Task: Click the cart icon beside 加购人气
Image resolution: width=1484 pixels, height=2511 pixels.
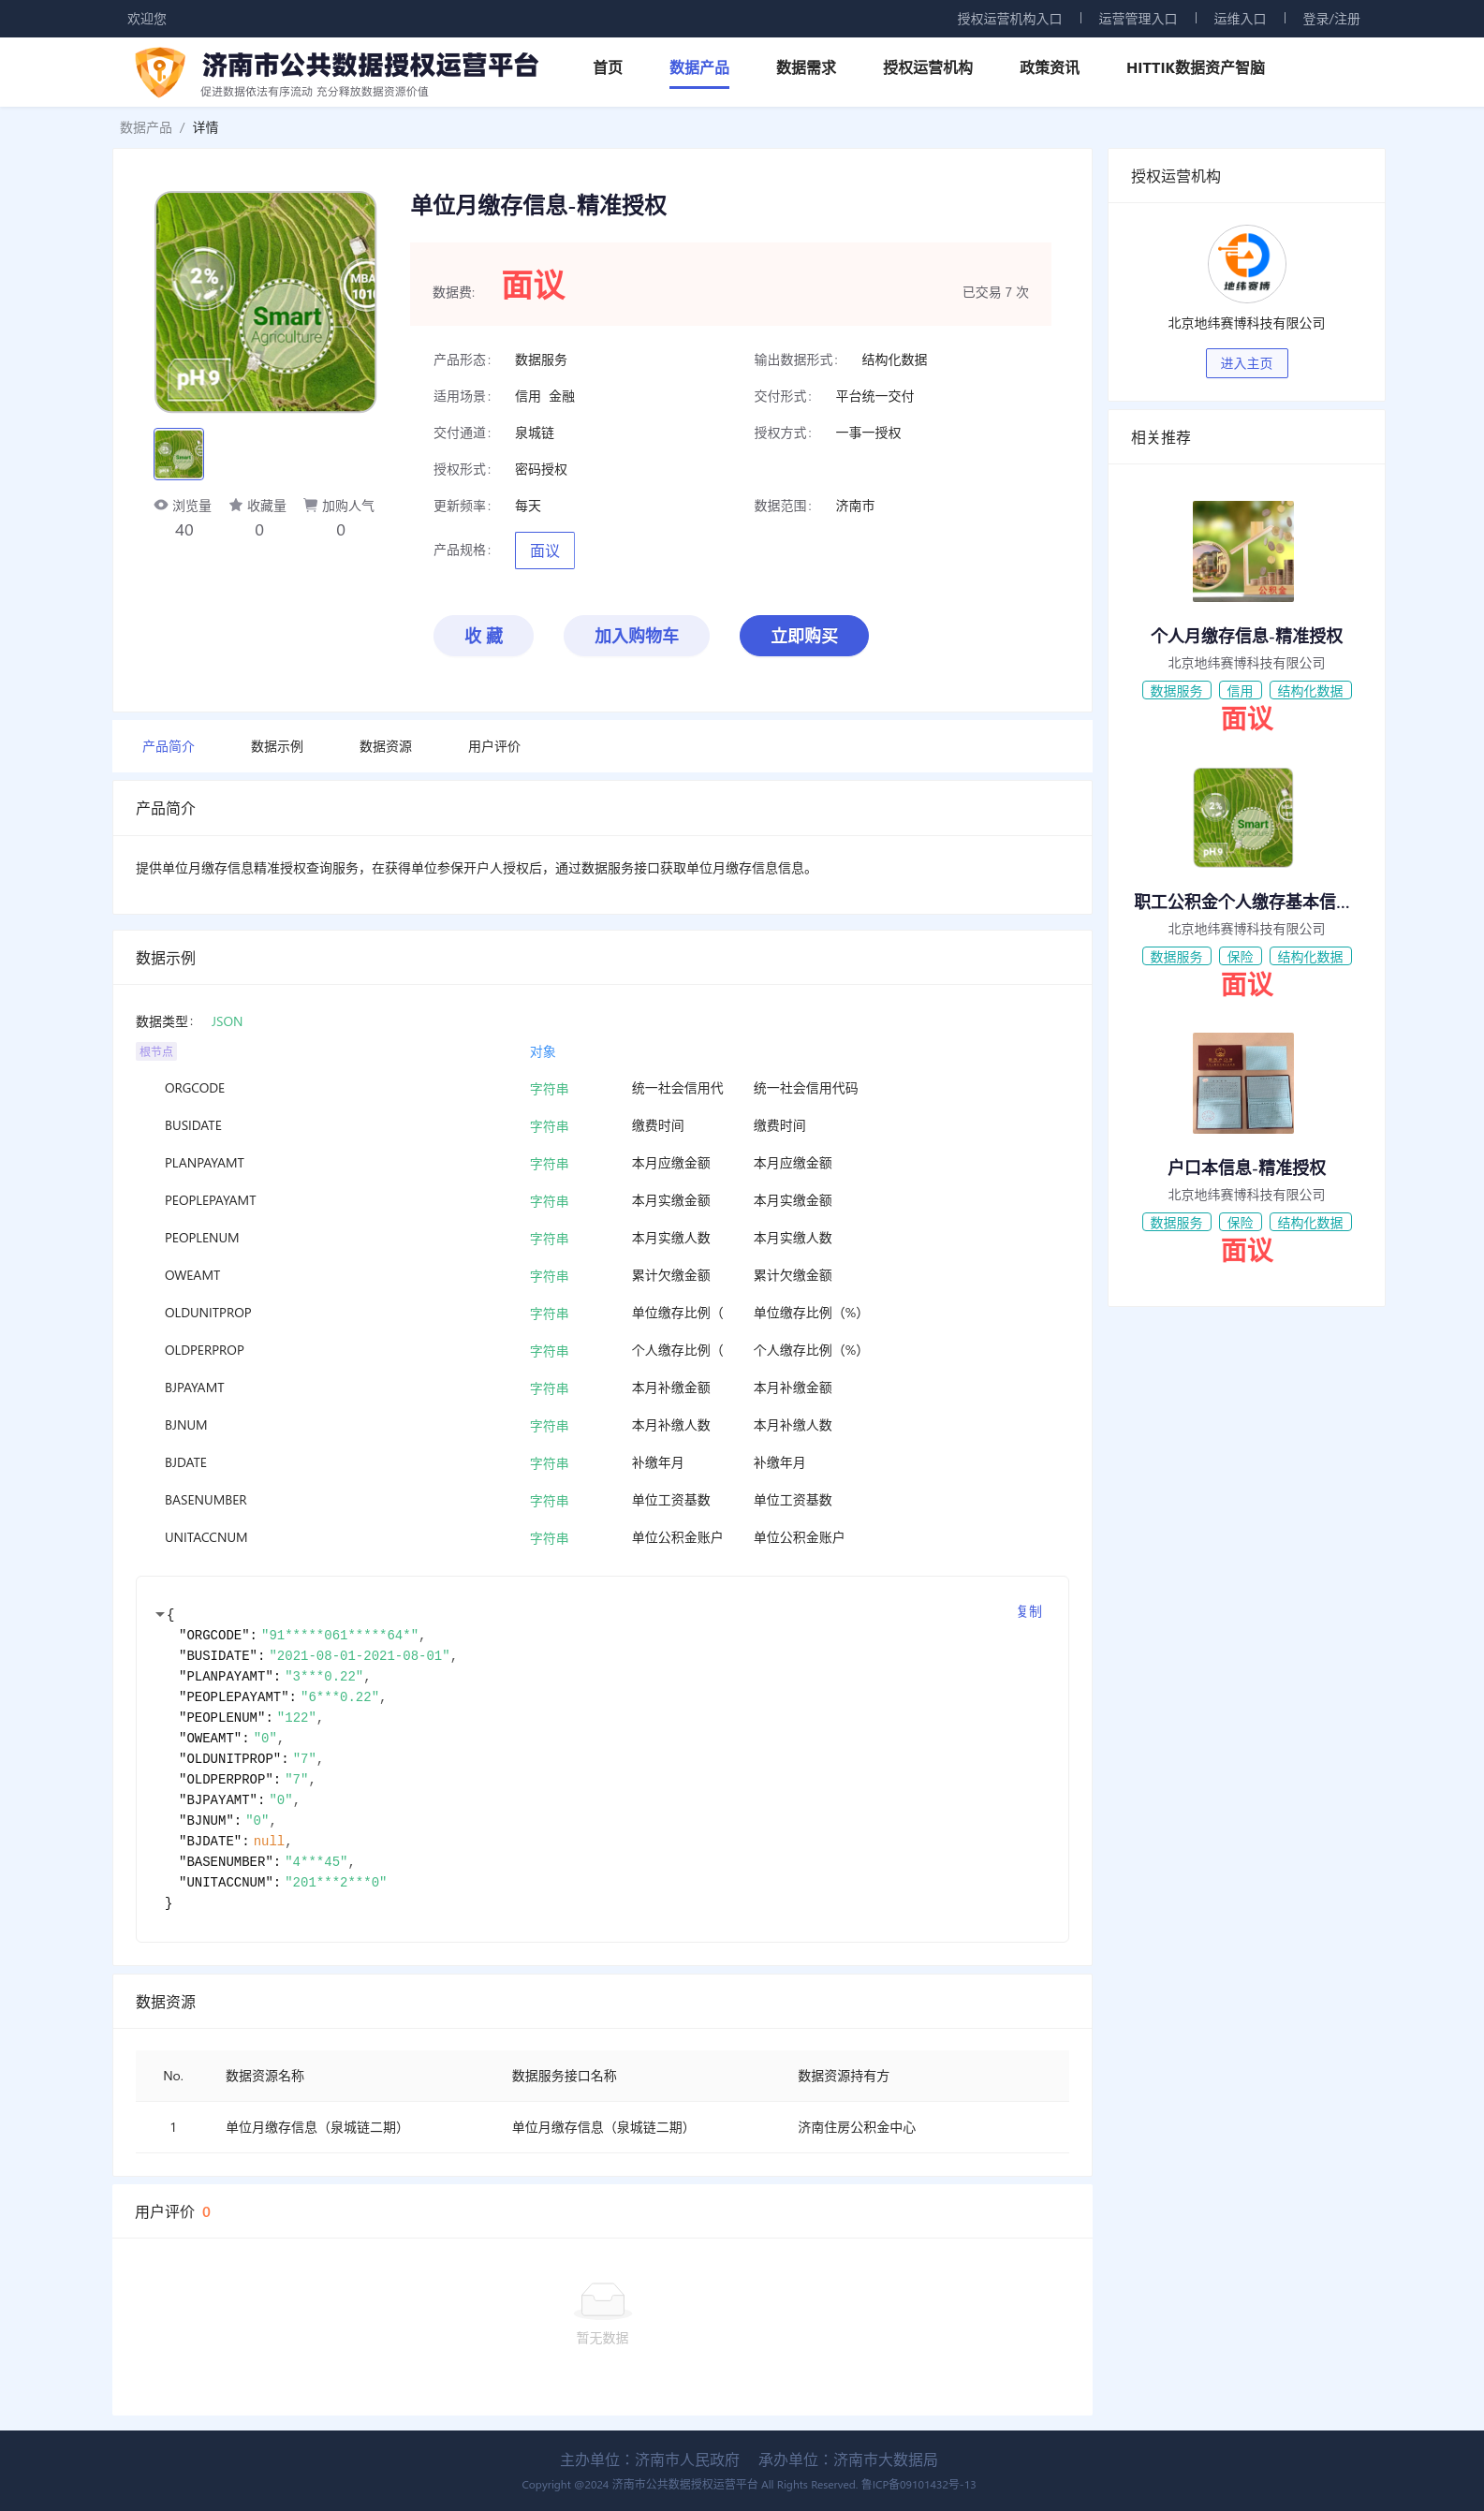Action: point(310,505)
